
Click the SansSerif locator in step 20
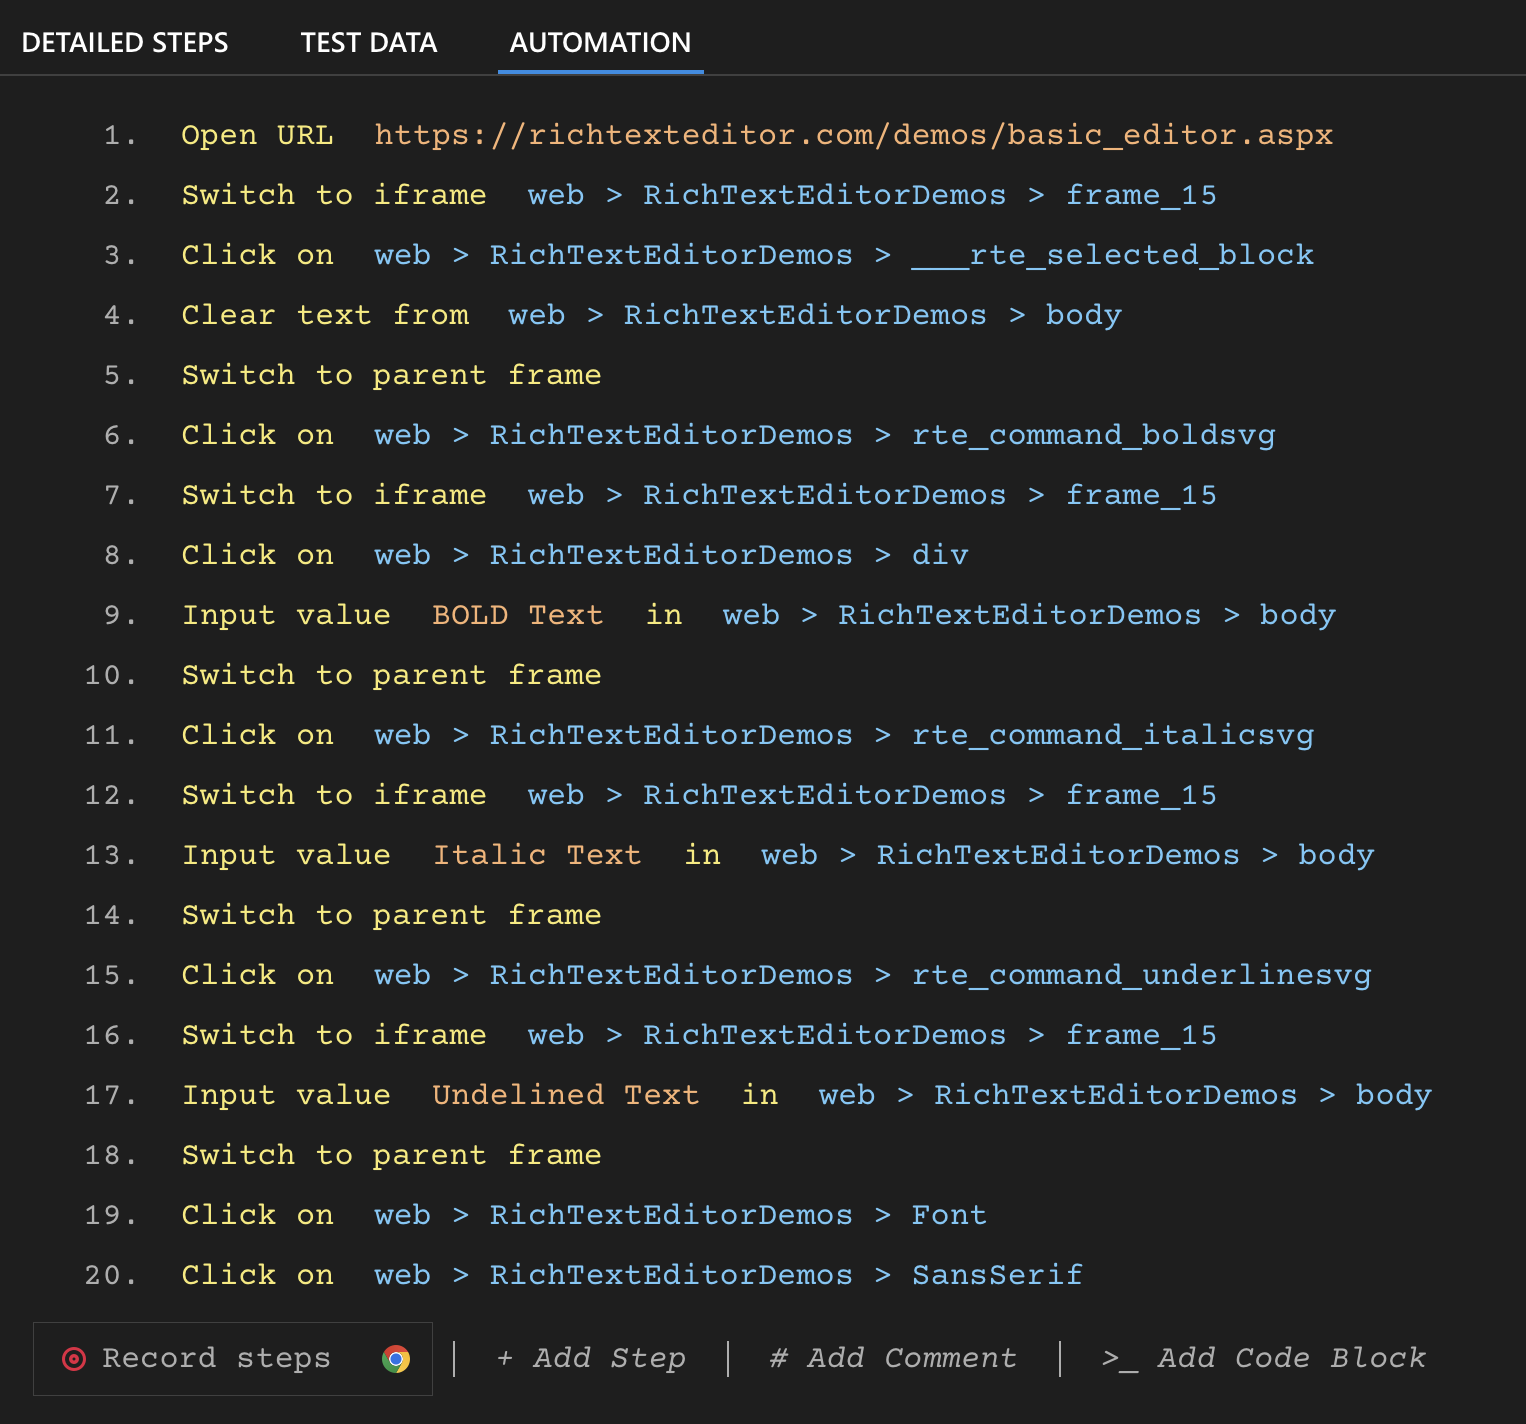pos(996,1275)
